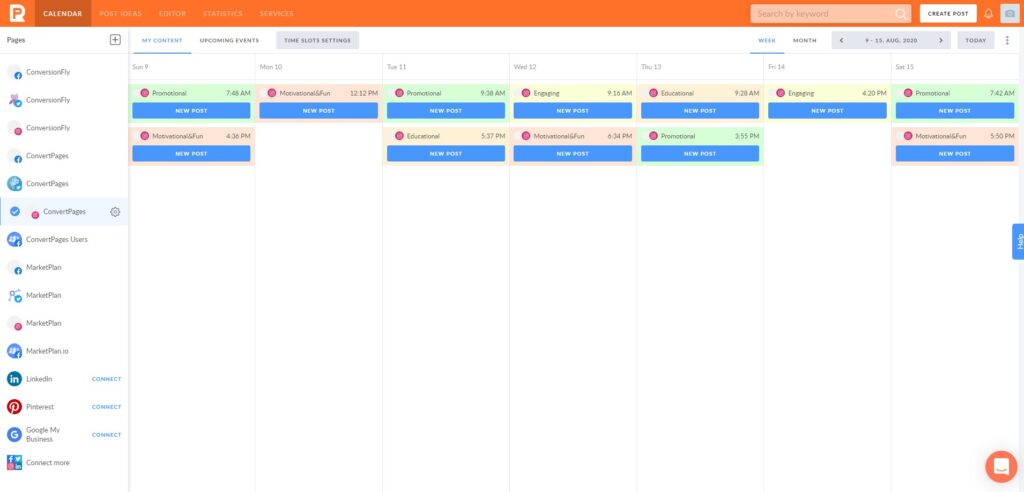Click New Post under Monday 12:12 PM slot
This screenshot has height=492, width=1024.
pos(319,111)
